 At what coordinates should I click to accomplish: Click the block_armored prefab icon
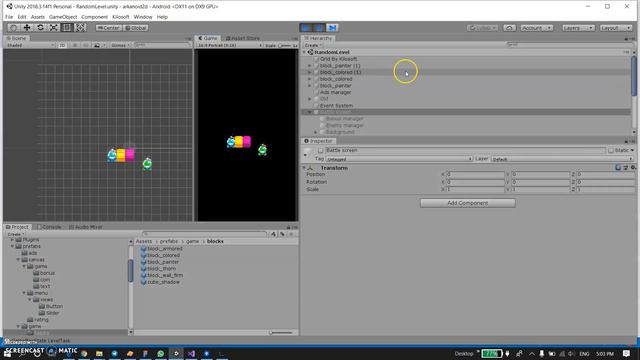[x=143, y=249]
